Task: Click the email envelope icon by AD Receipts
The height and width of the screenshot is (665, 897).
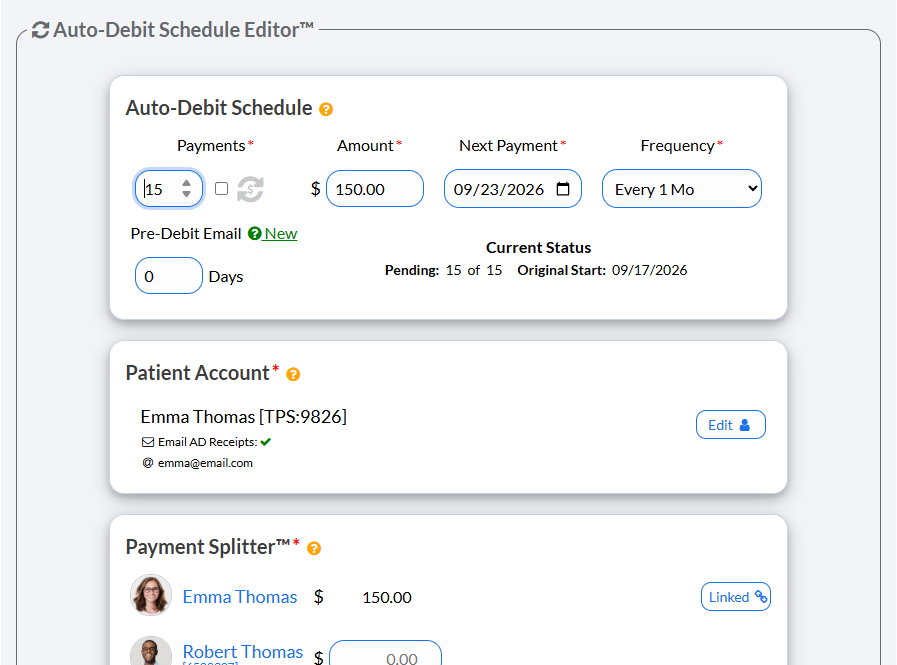Action: click(x=148, y=442)
